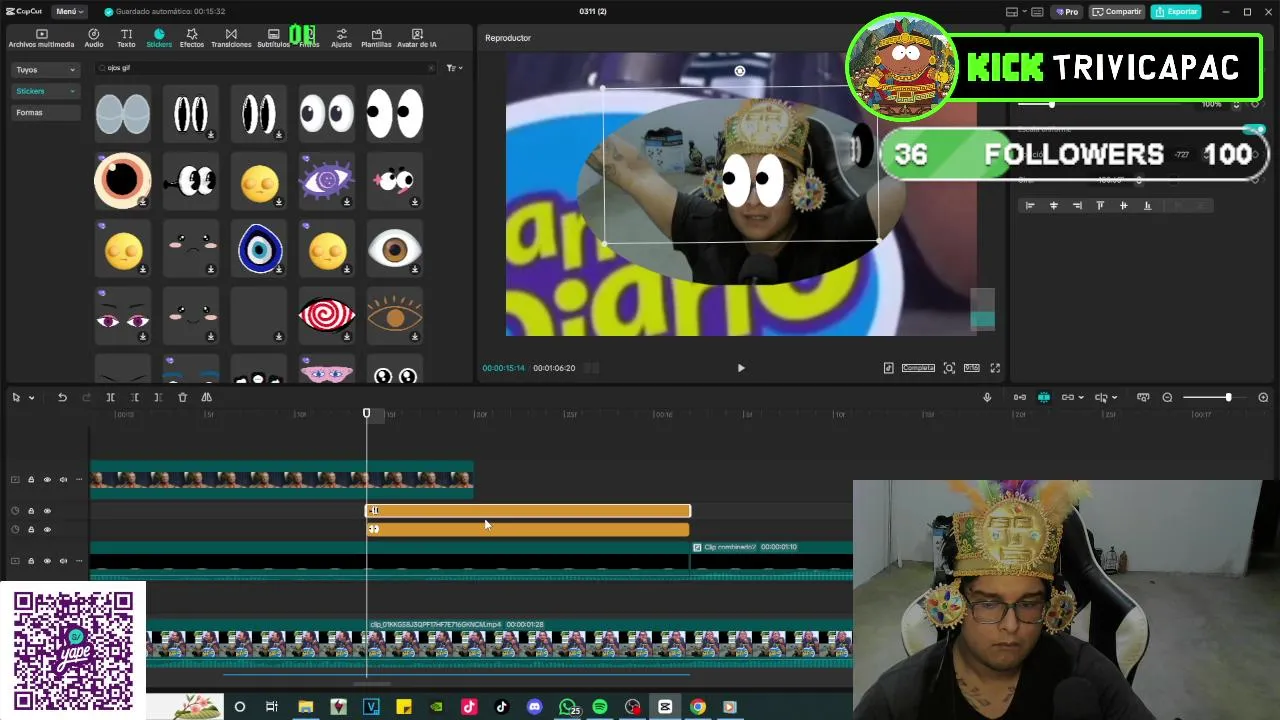Mute the top video track
The image size is (1280, 720).
[63, 479]
